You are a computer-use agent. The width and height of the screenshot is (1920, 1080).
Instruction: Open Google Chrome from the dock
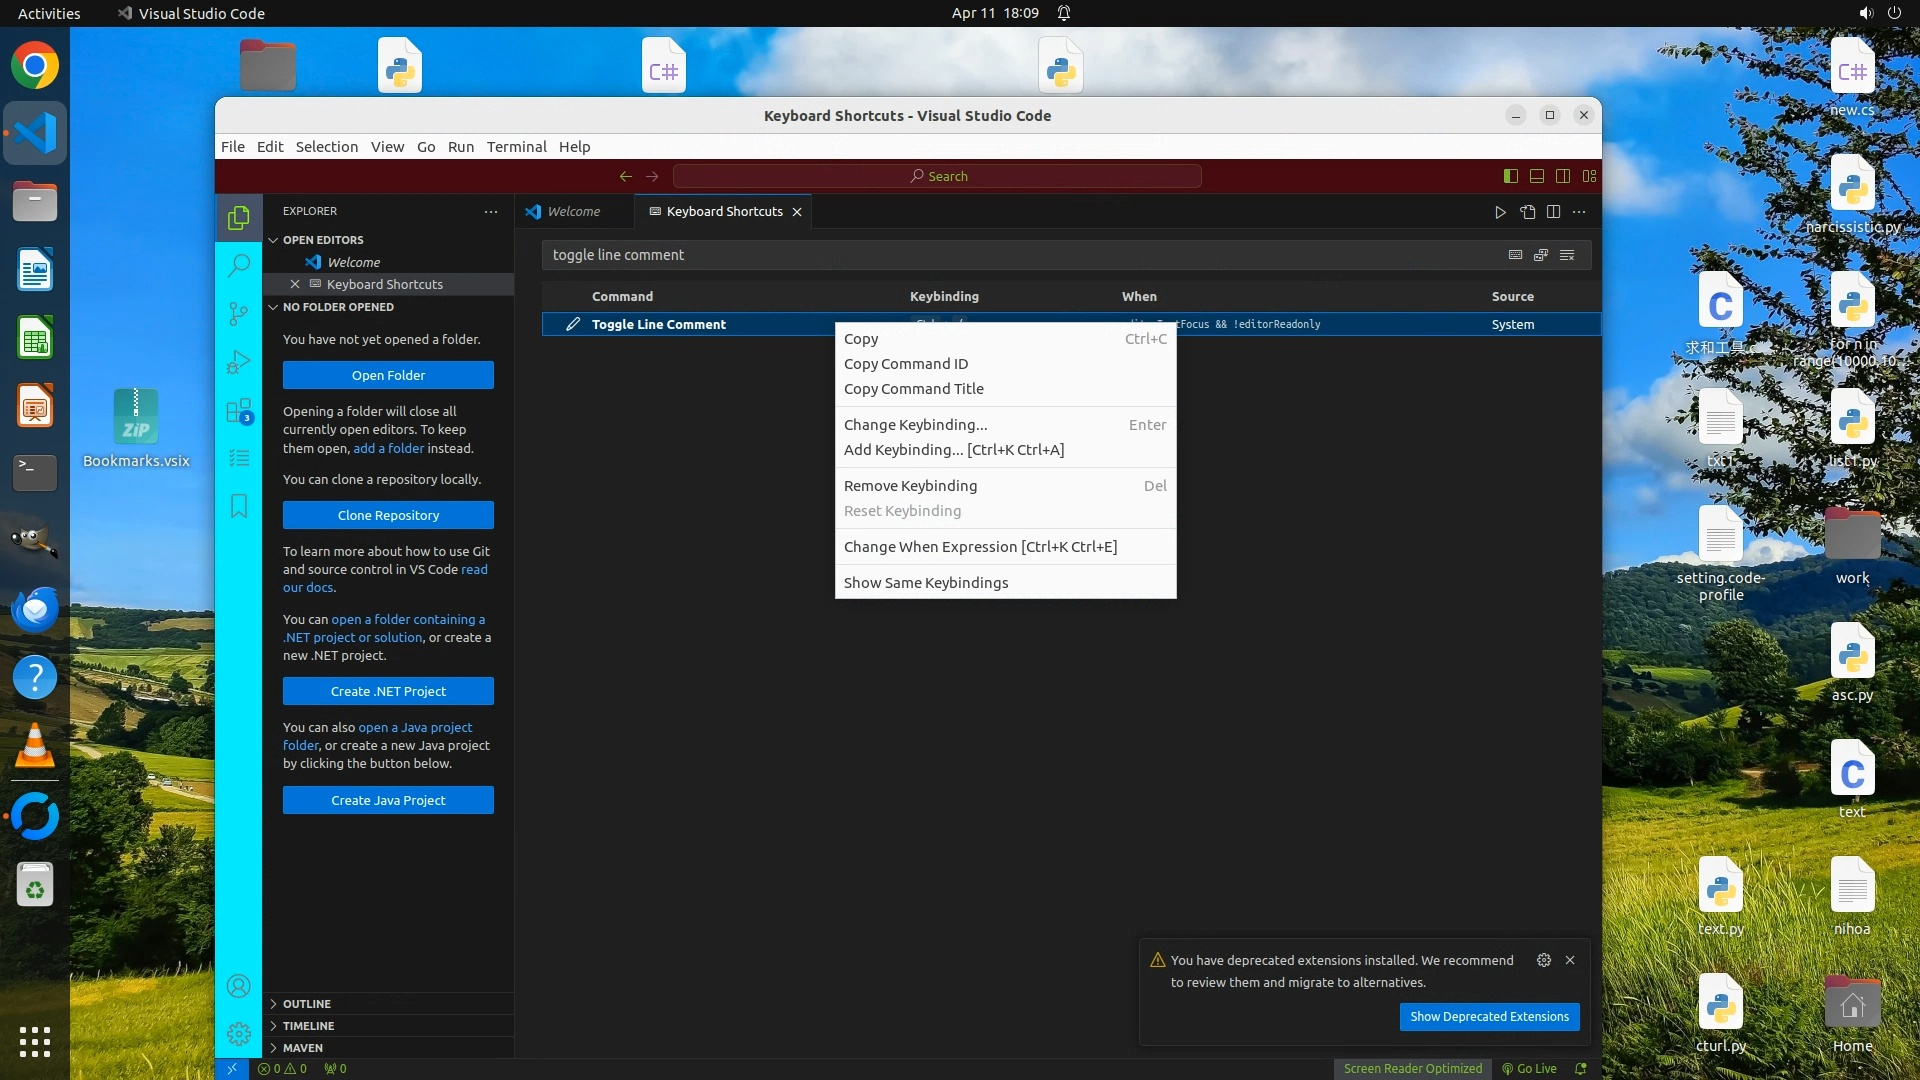point(35,66)
